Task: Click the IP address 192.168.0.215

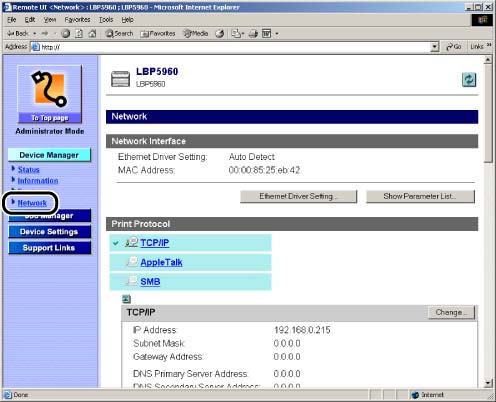Action: point(302,330)
